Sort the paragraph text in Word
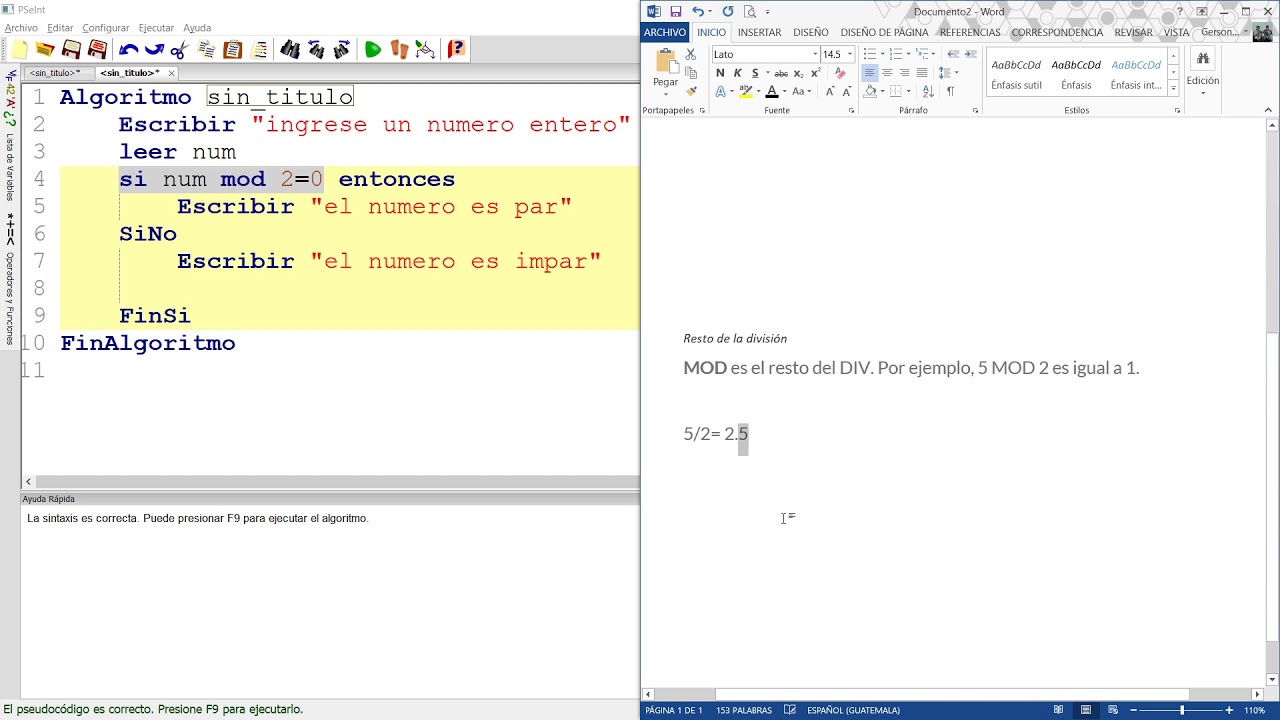The image size is (1280, 720). pyautogui.click(x=928, y=91)
